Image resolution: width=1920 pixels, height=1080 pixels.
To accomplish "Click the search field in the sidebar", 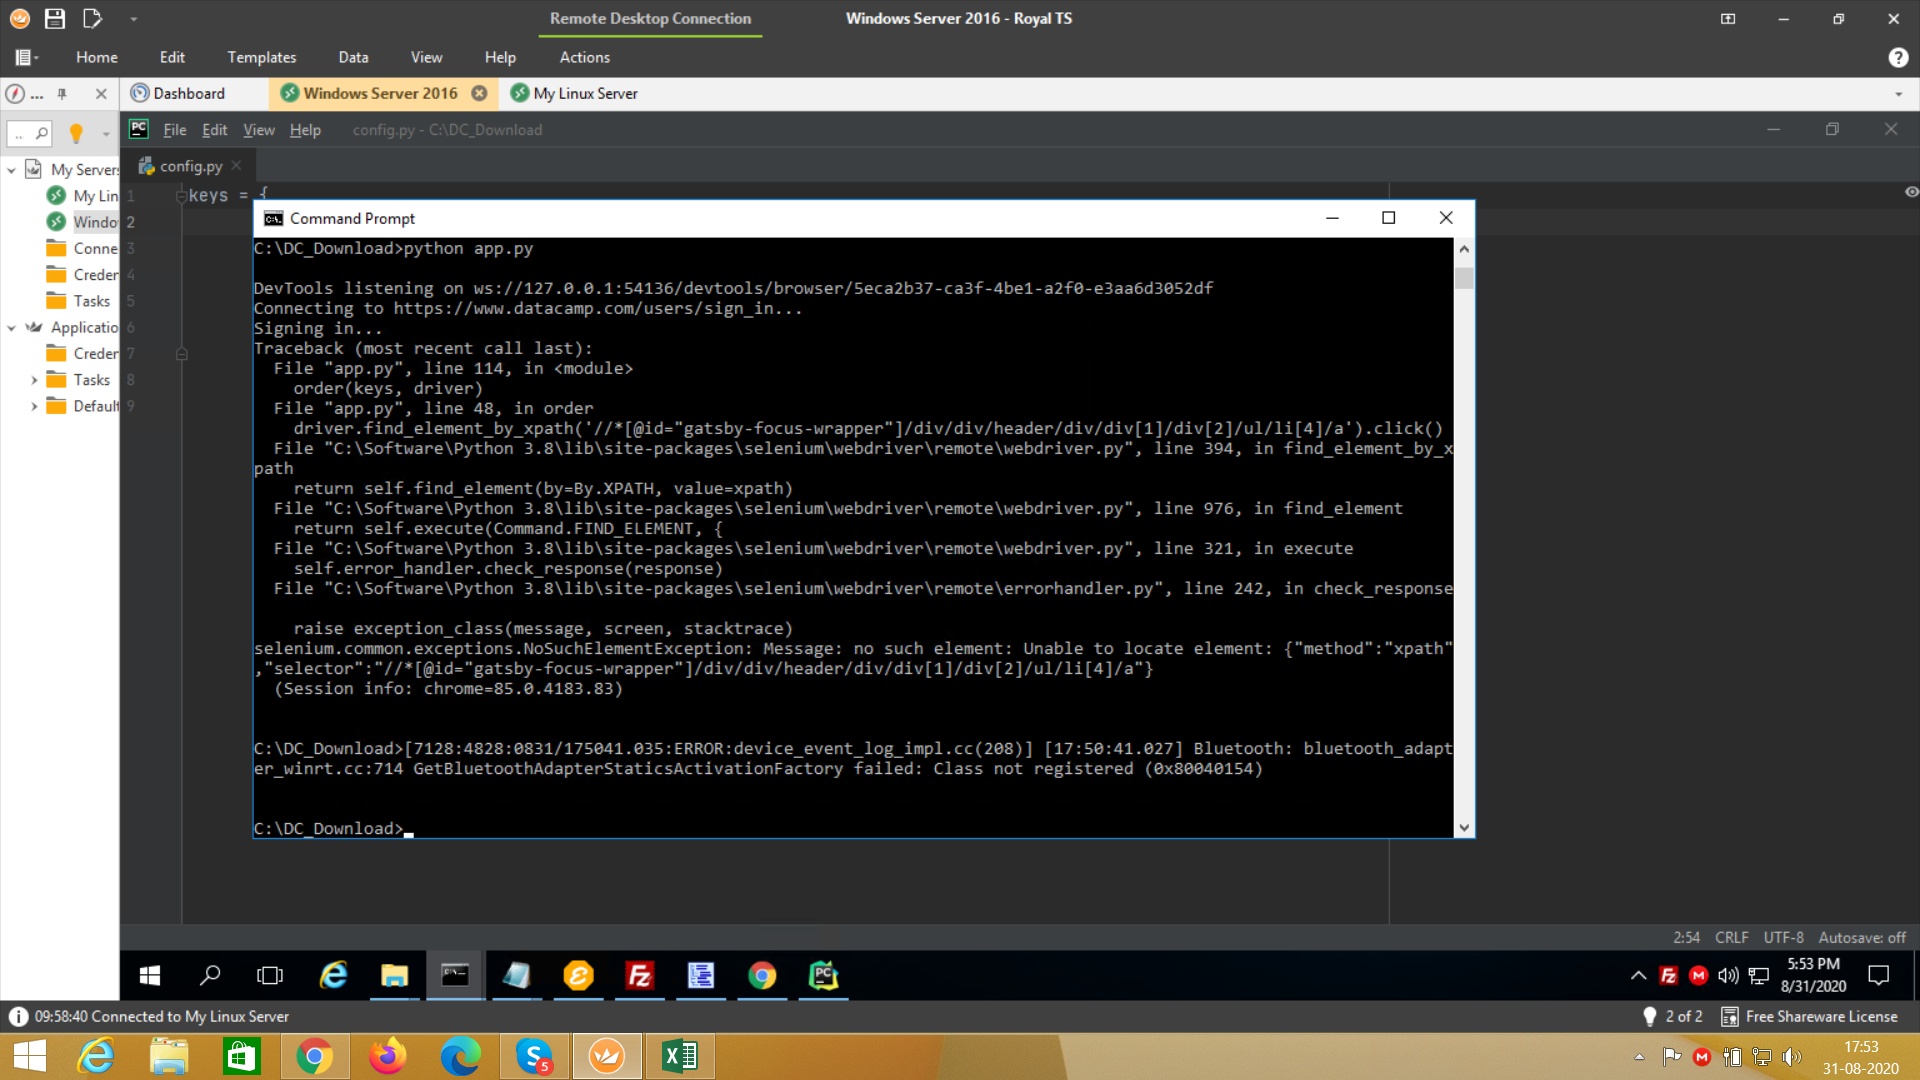I will (28, 133).
